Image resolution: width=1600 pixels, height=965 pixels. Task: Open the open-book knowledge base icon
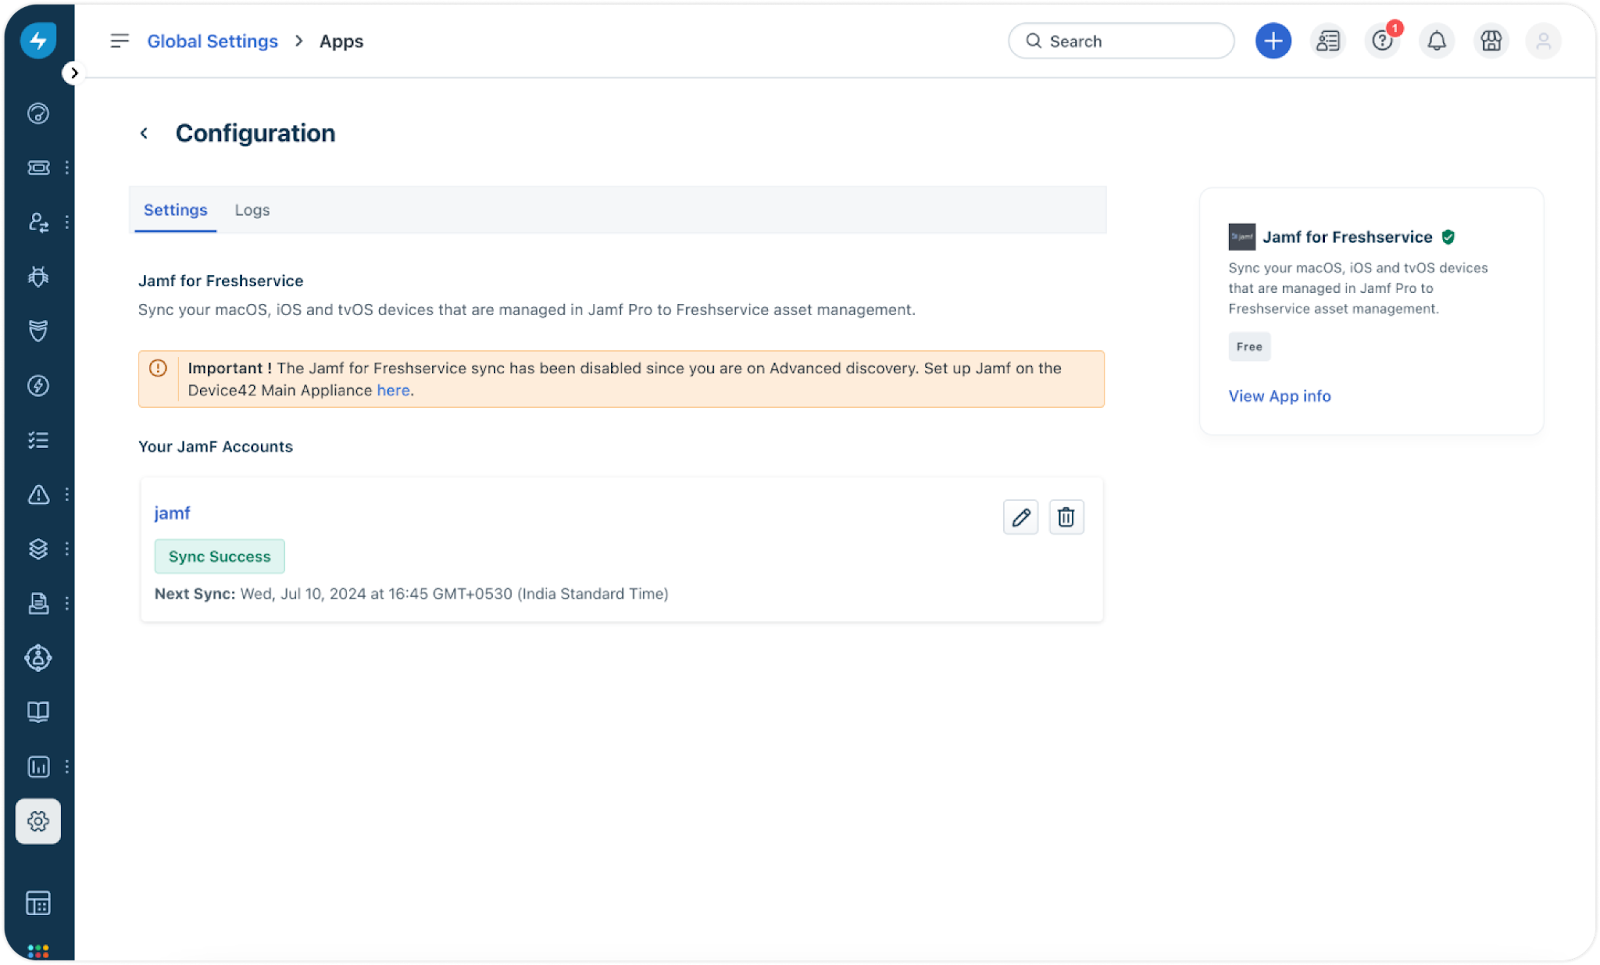pos(38,712)
